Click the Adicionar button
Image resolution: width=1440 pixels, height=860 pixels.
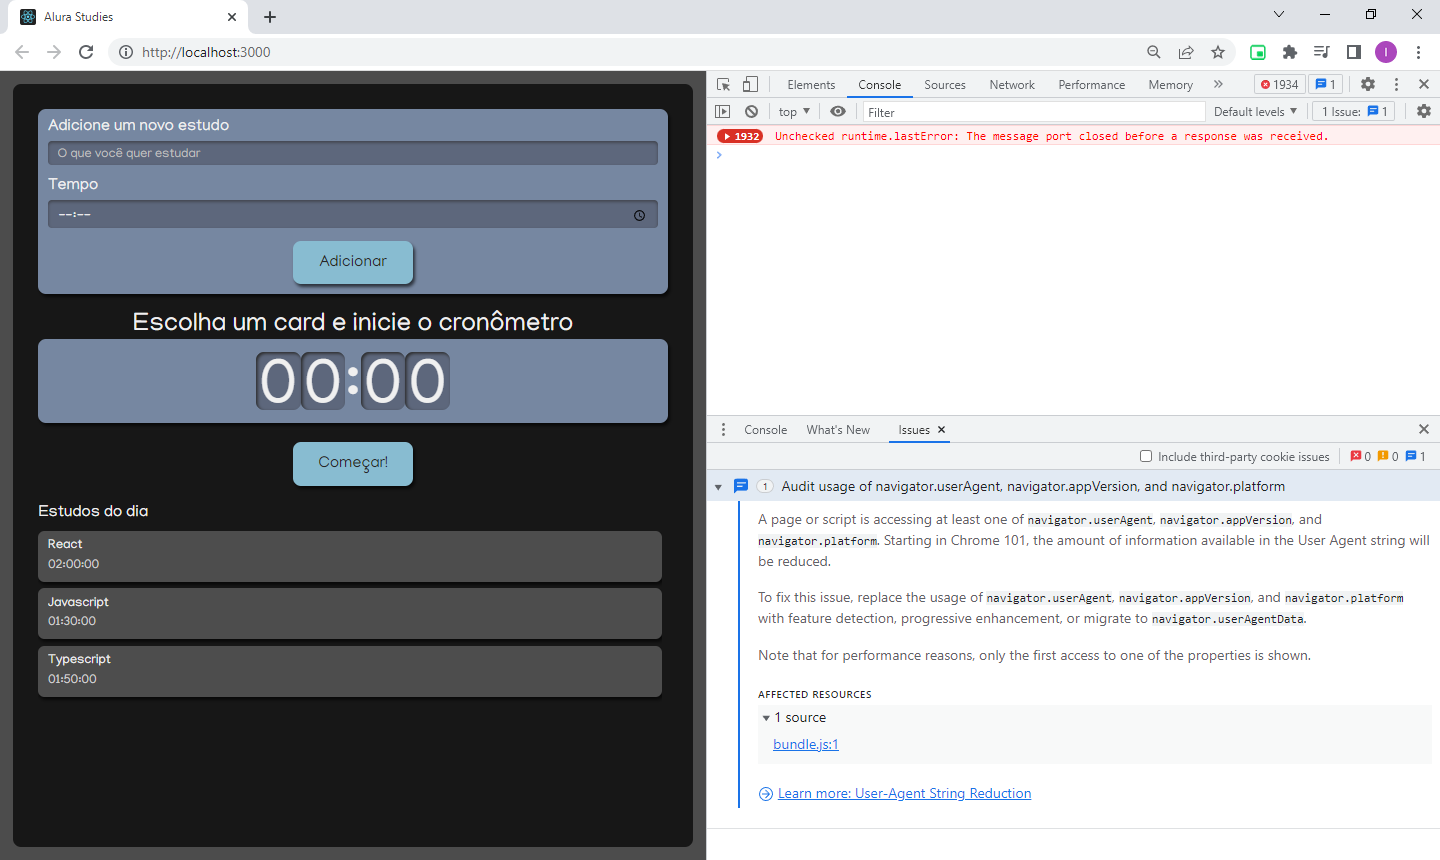tap(353, 262)
